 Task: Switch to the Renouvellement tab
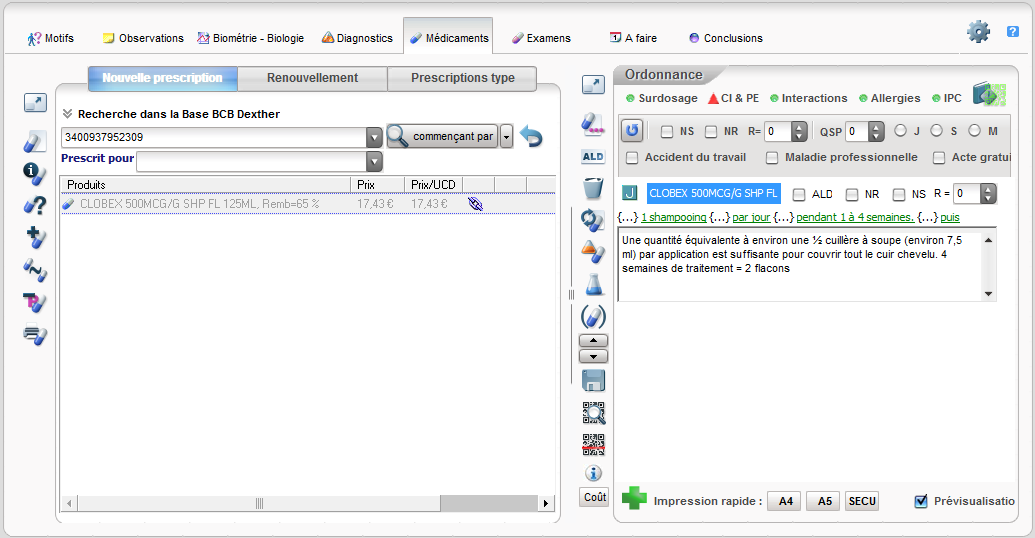point(312,78)
